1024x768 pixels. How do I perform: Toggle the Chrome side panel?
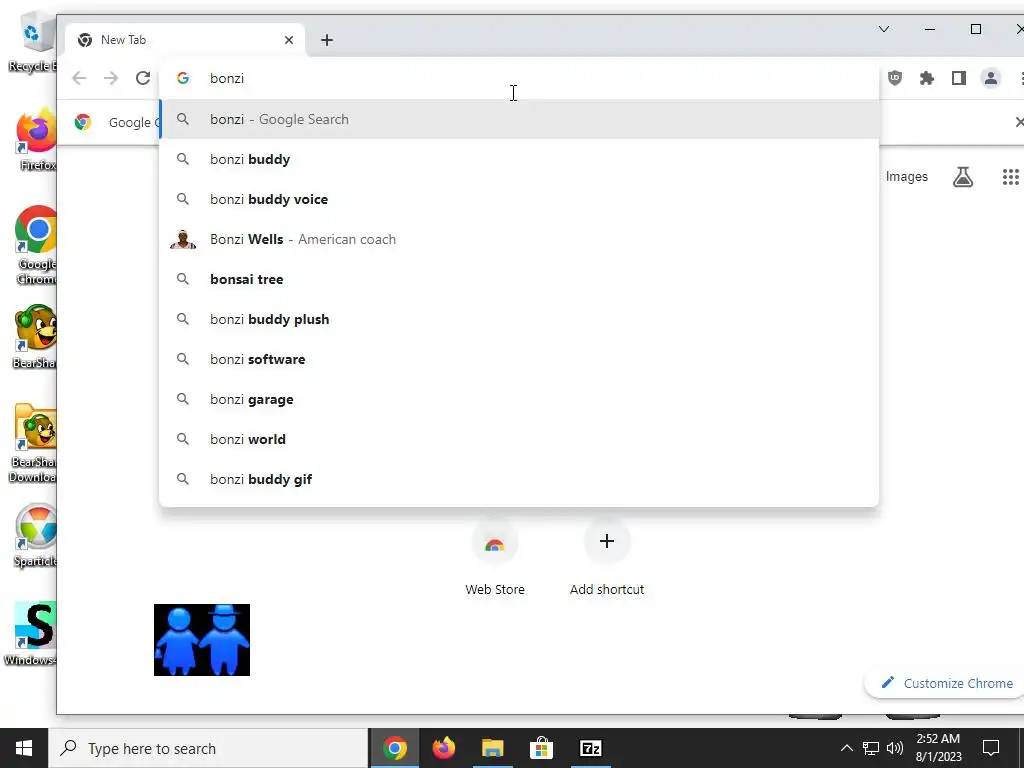[959, 78]
